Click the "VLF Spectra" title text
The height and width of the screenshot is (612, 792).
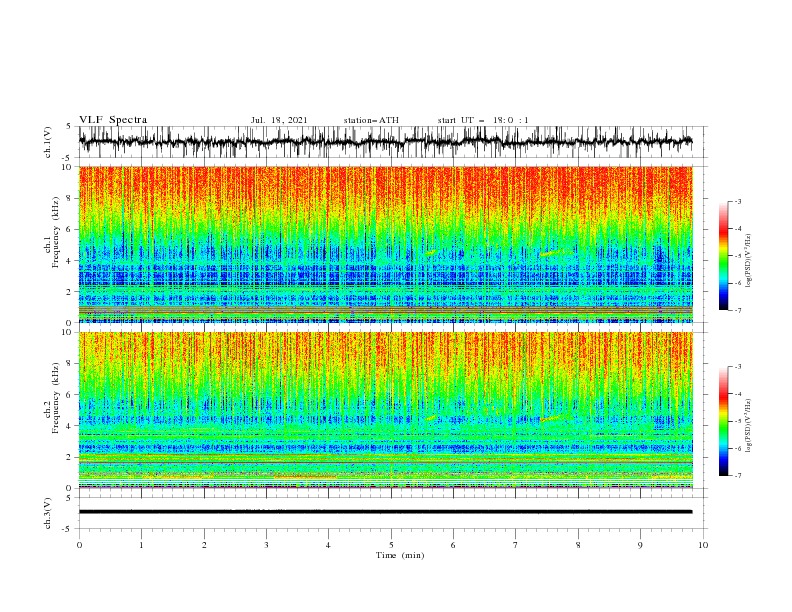tap(113, 120)
